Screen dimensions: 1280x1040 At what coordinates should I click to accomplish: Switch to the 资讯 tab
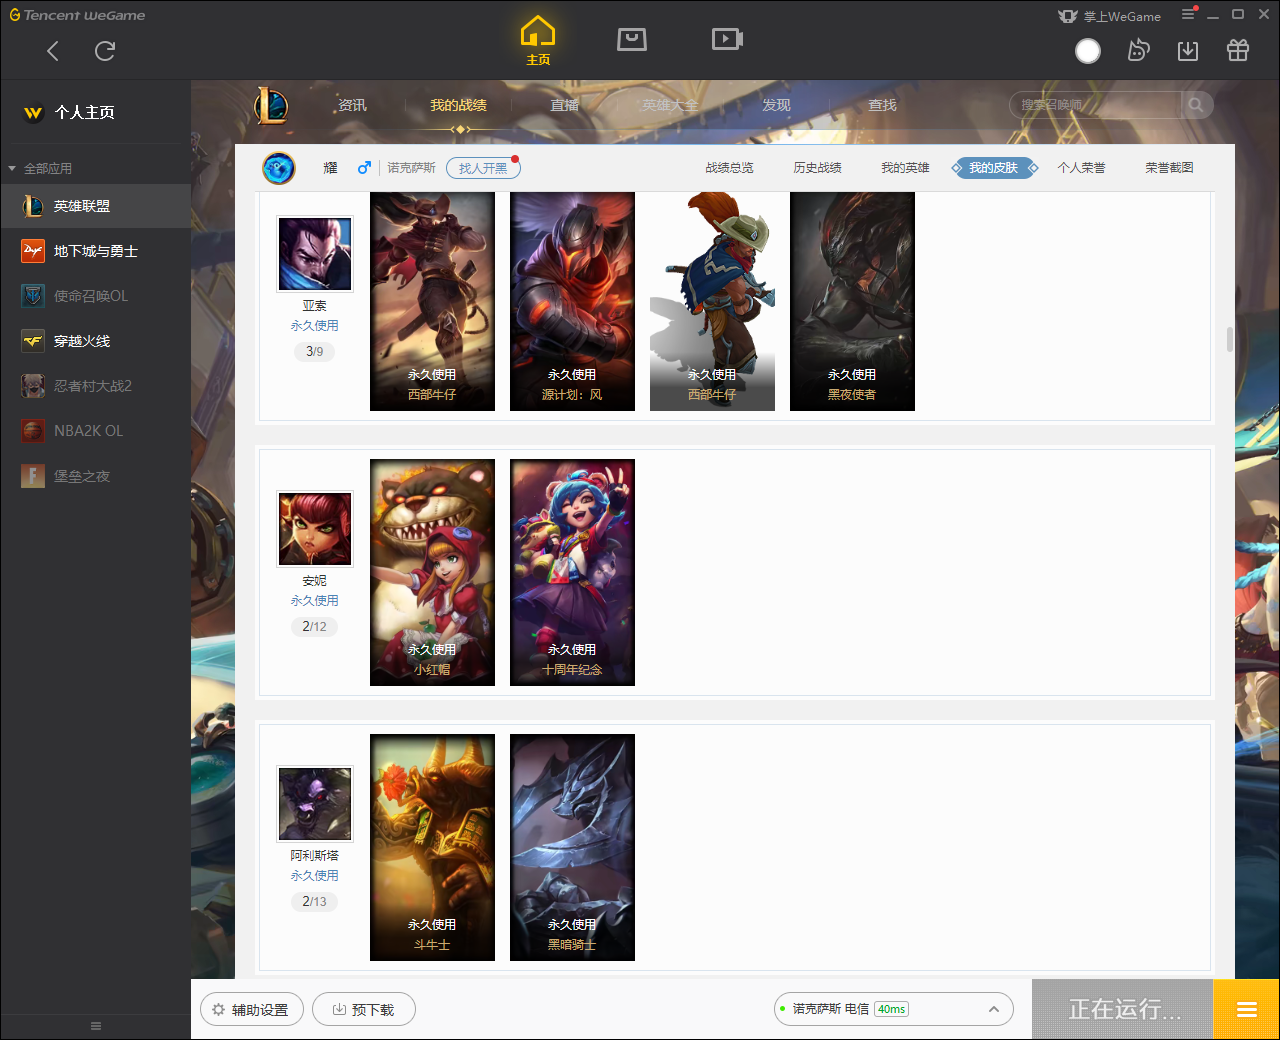(x=352, y=105)
